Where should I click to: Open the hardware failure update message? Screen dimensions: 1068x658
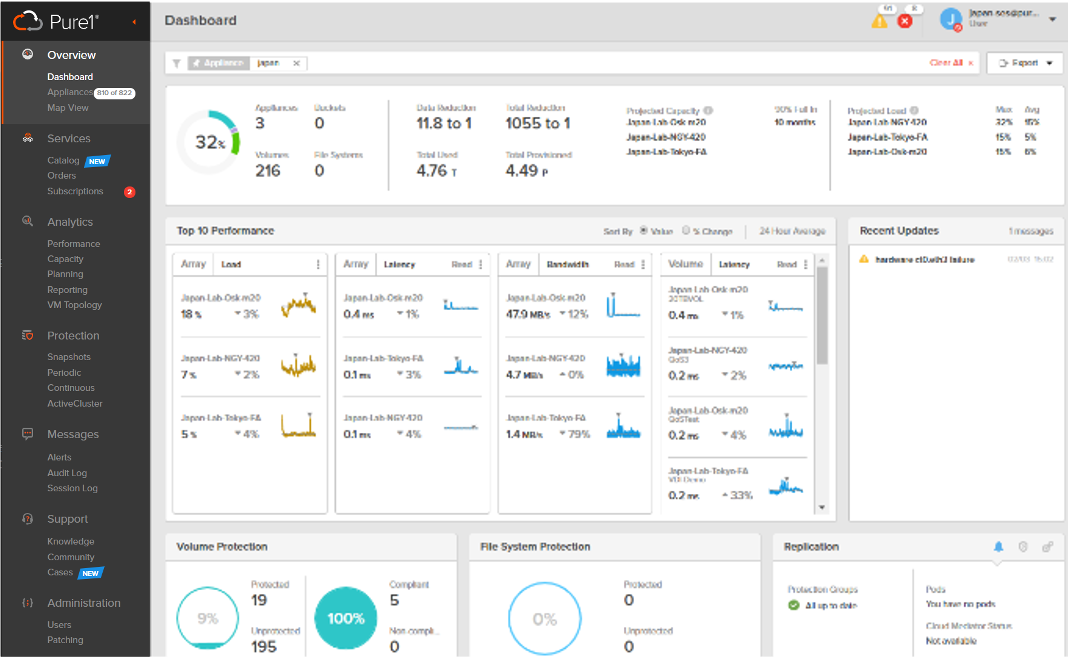click(x=924, y=260)
